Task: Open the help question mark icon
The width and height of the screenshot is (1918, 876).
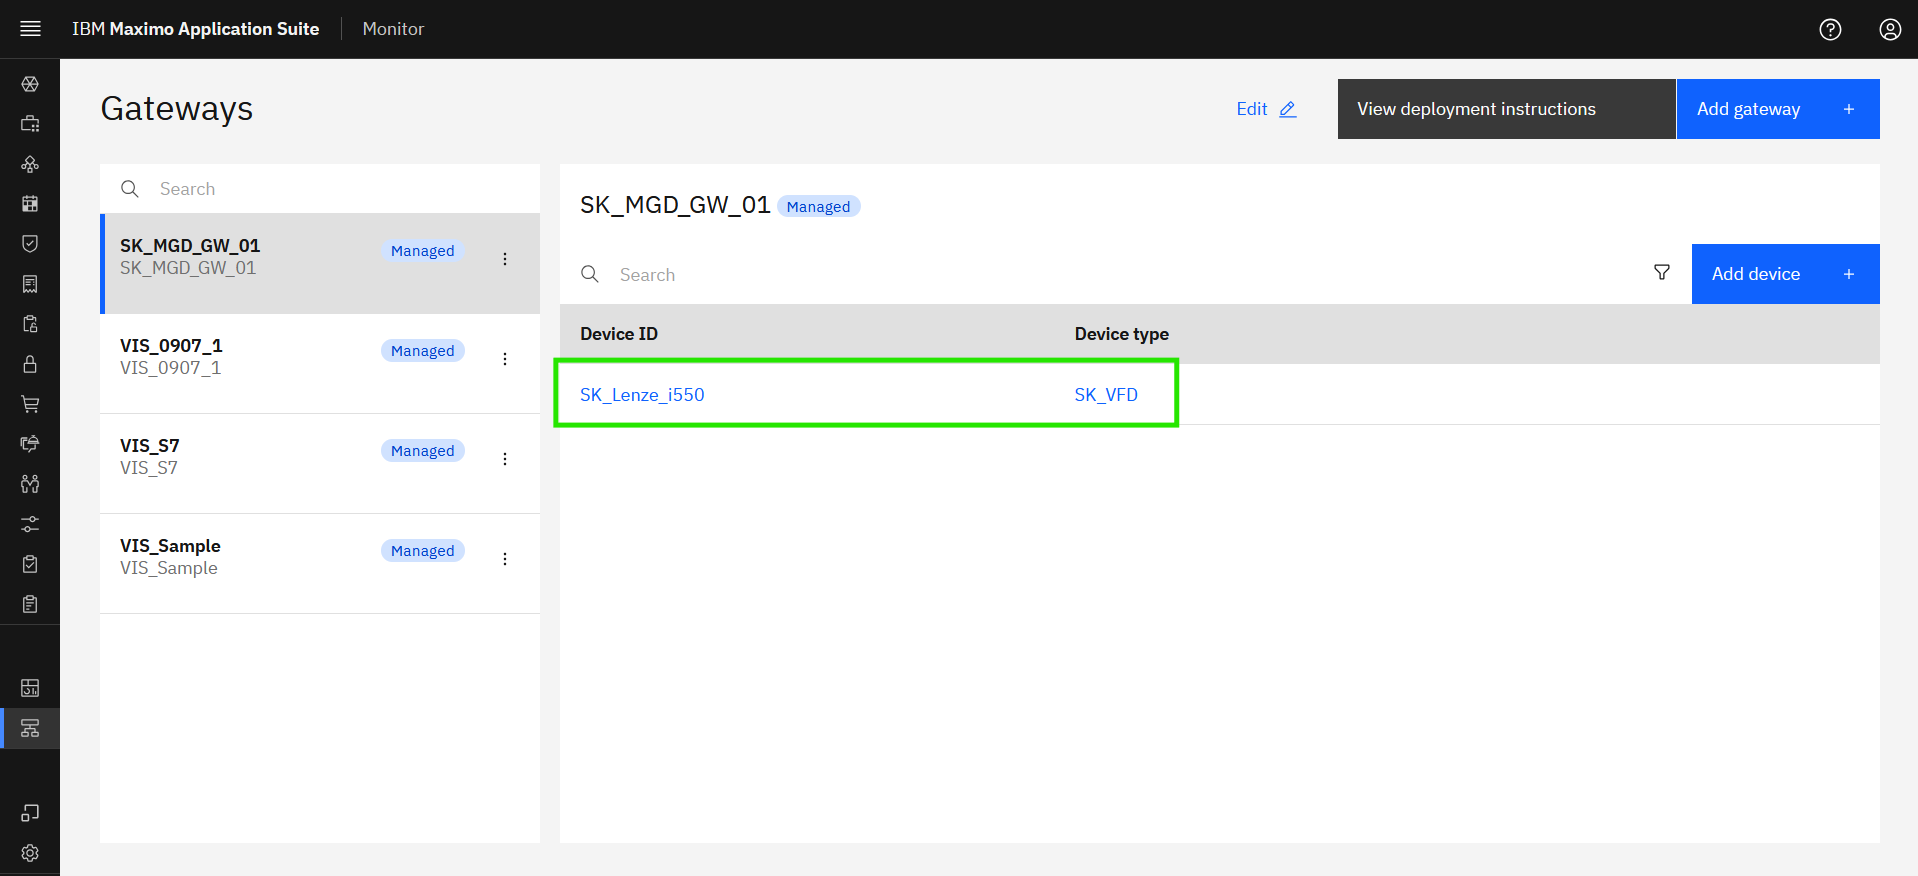Action: pos(1830,29)
